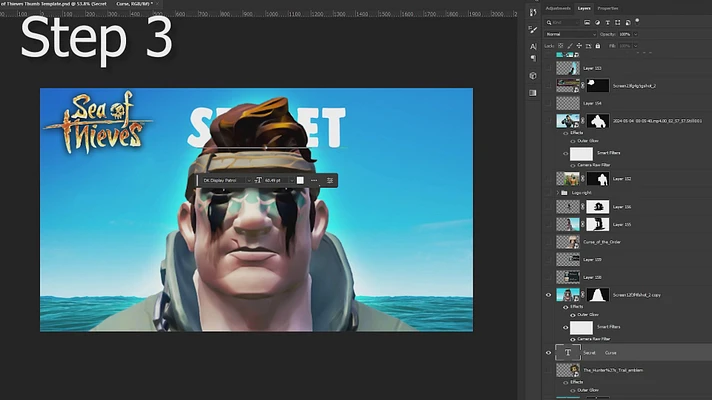Viewport: 712px width, 400px height.
Task: Filter layers by type layers icon
Action: pos(608,22)
